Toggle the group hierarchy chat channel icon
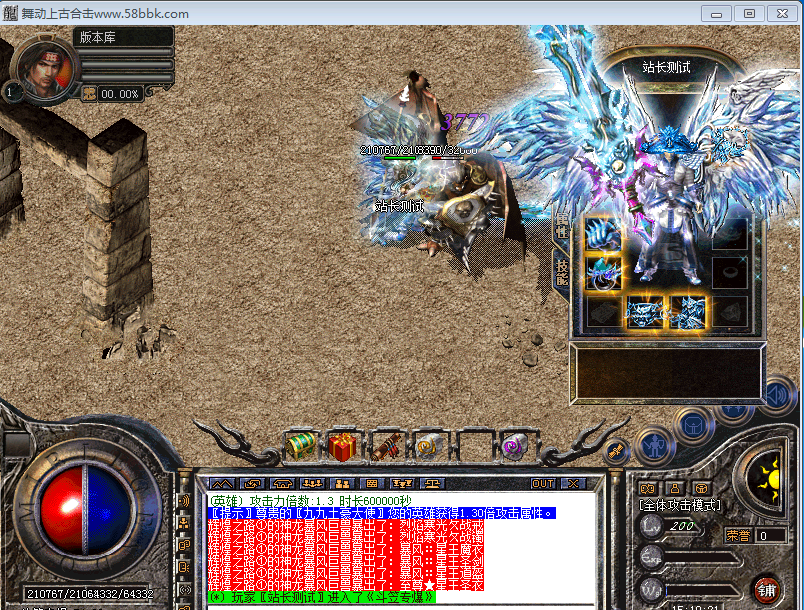The height and width of the screenshot is (610, 804). [185, 523]
